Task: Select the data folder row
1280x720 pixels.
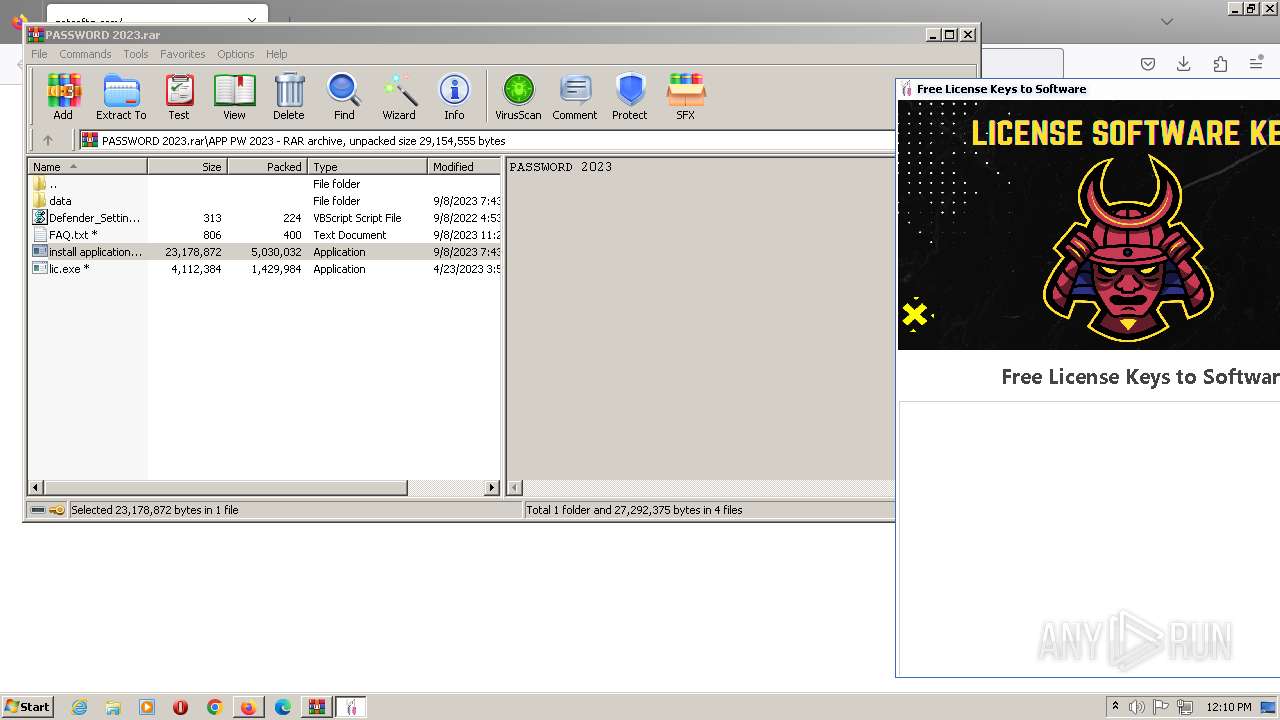Action: [265, 201]
